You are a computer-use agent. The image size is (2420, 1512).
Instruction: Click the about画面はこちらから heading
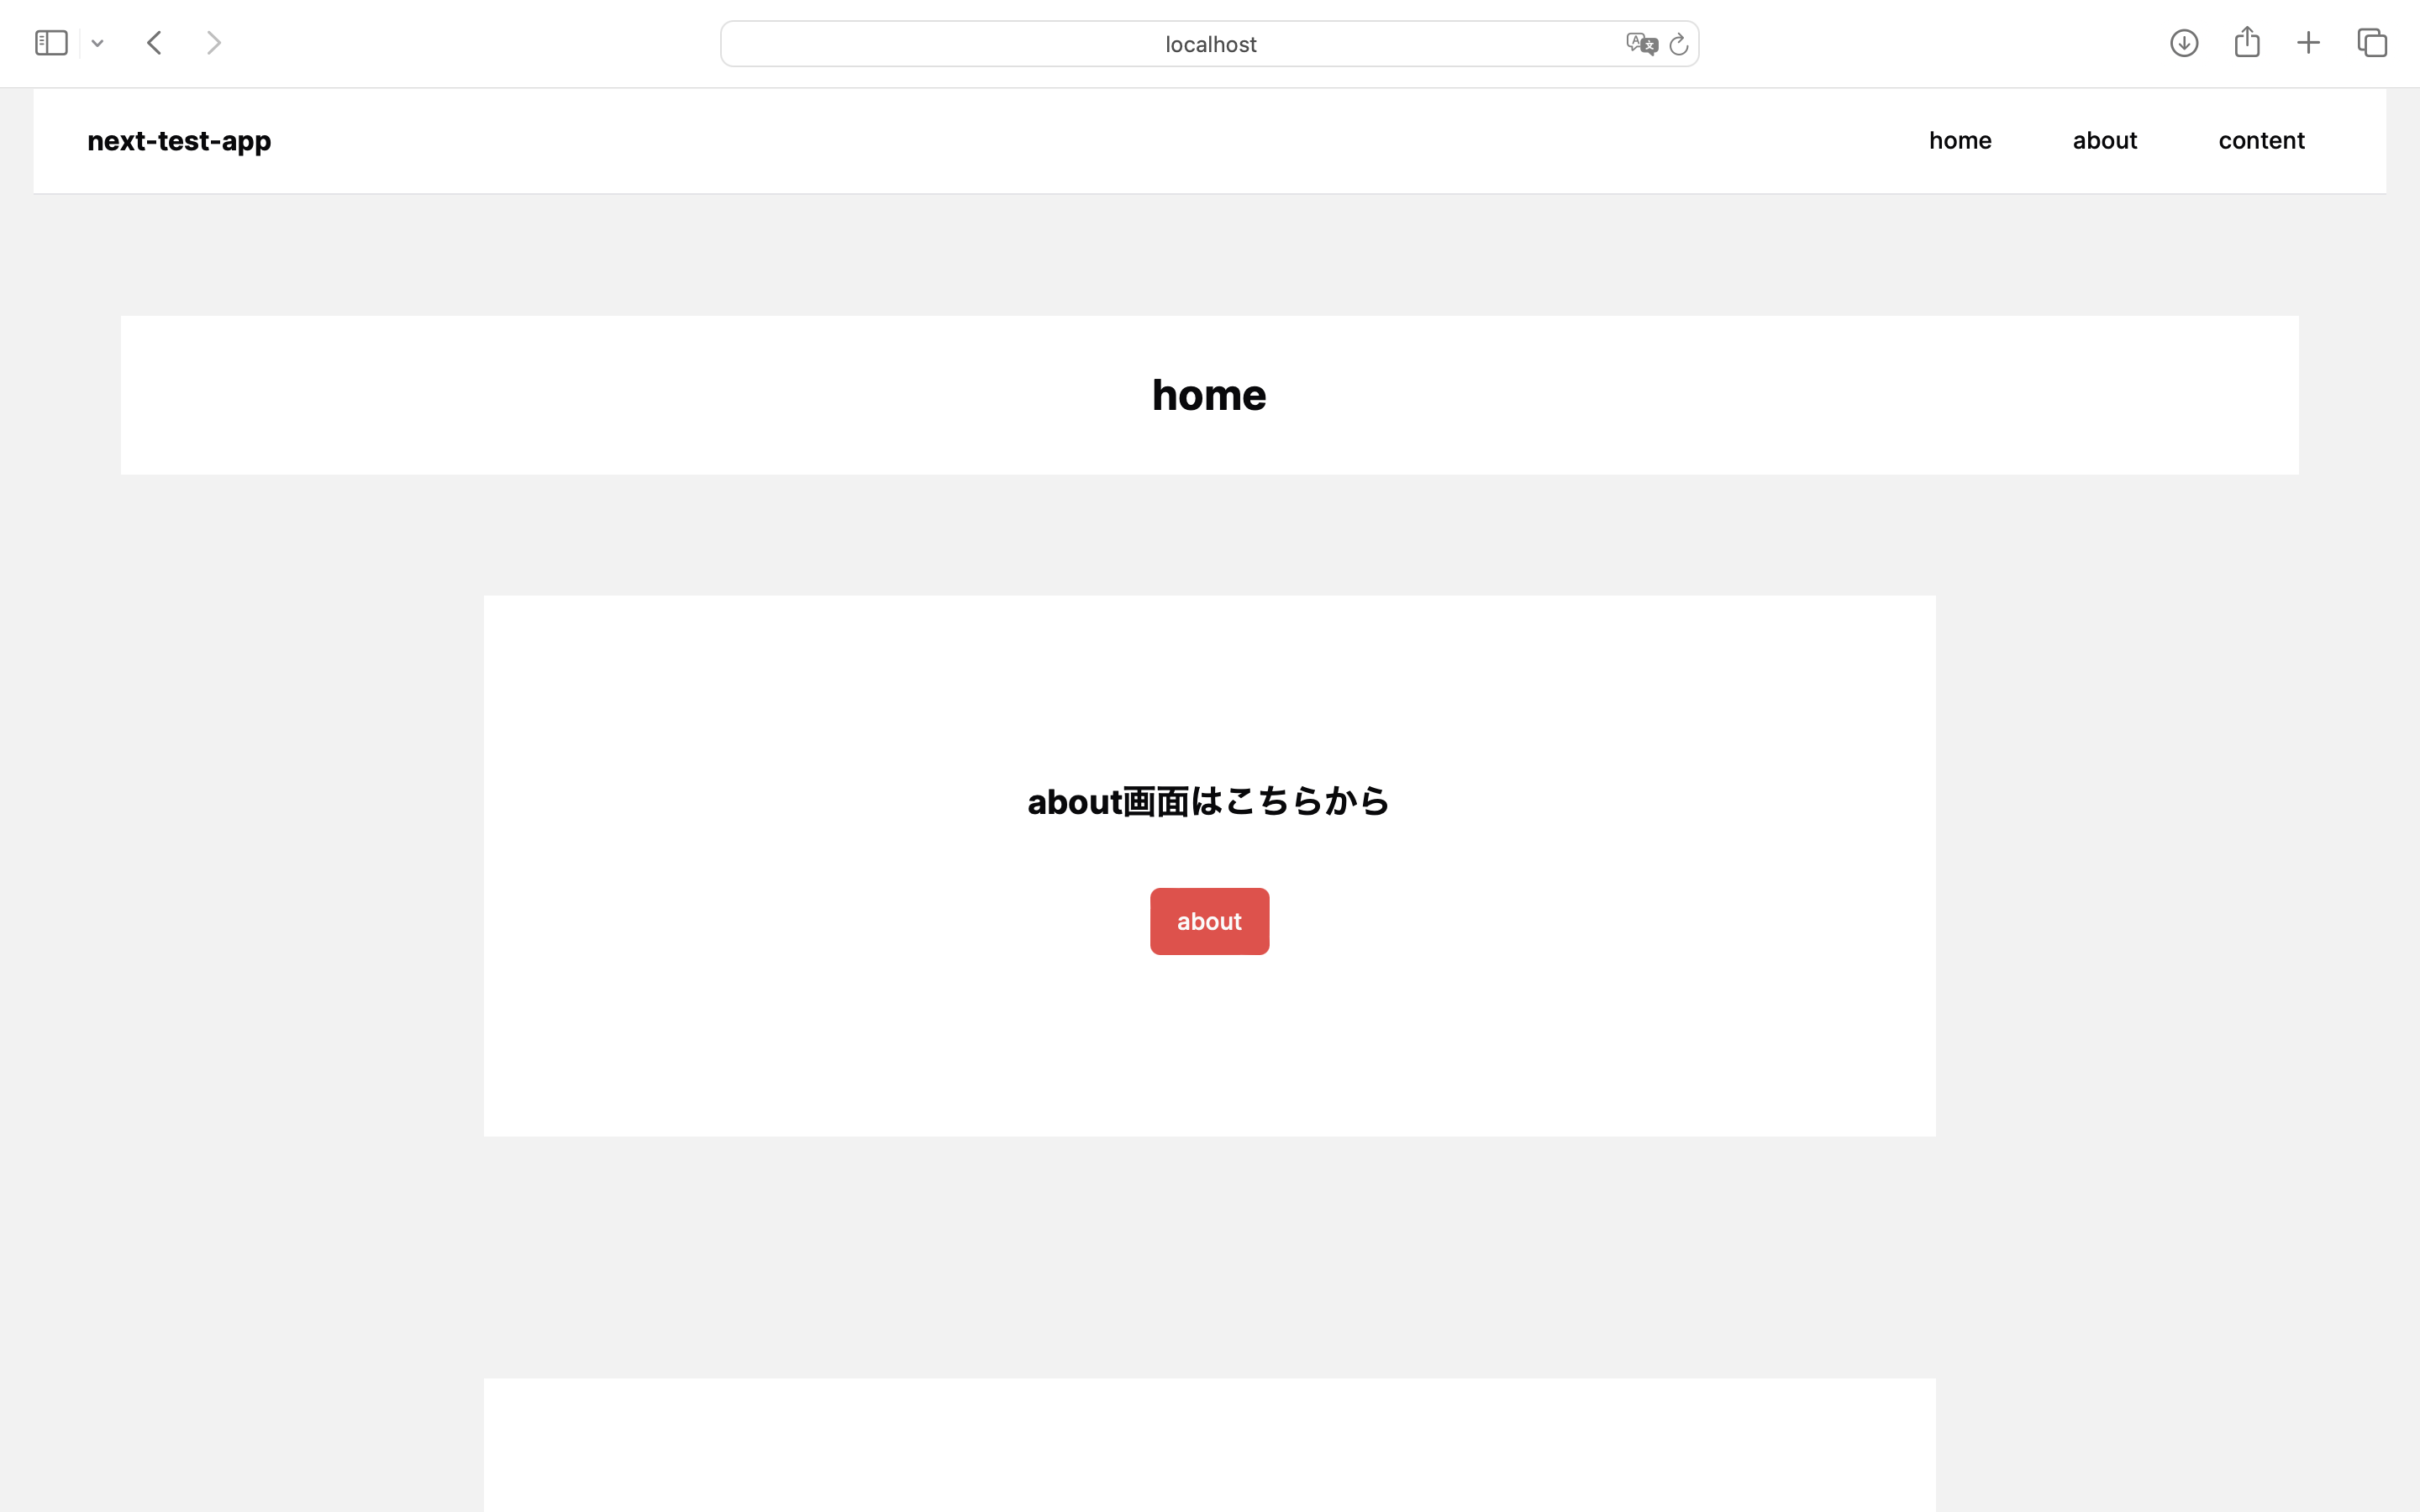[1208, 800]
